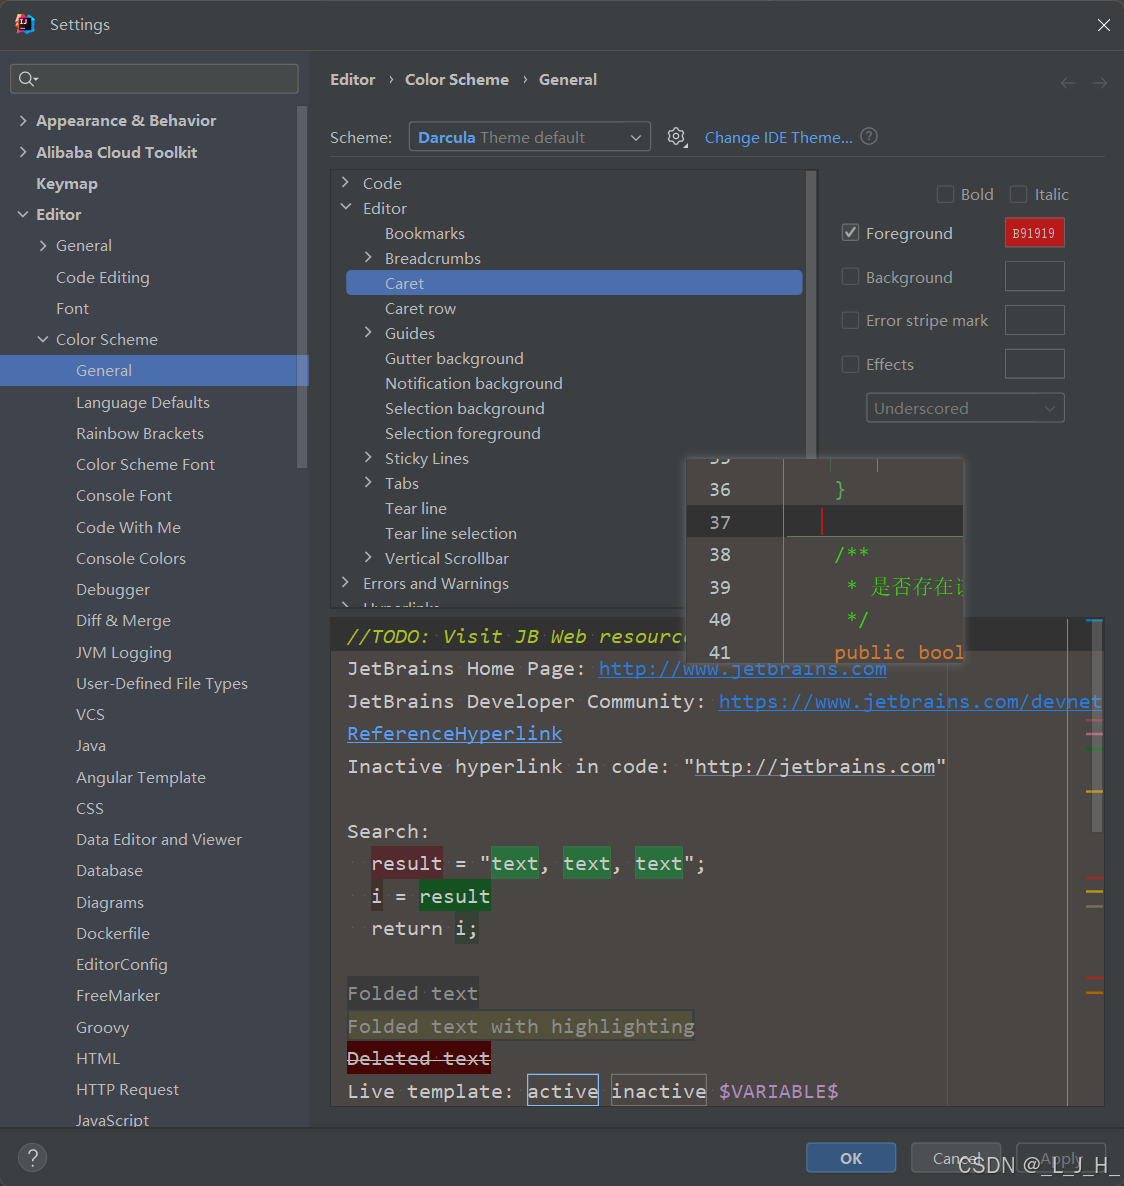Expand the Breadcrumbs node
1124x1186 pixels.
[368, 257]
